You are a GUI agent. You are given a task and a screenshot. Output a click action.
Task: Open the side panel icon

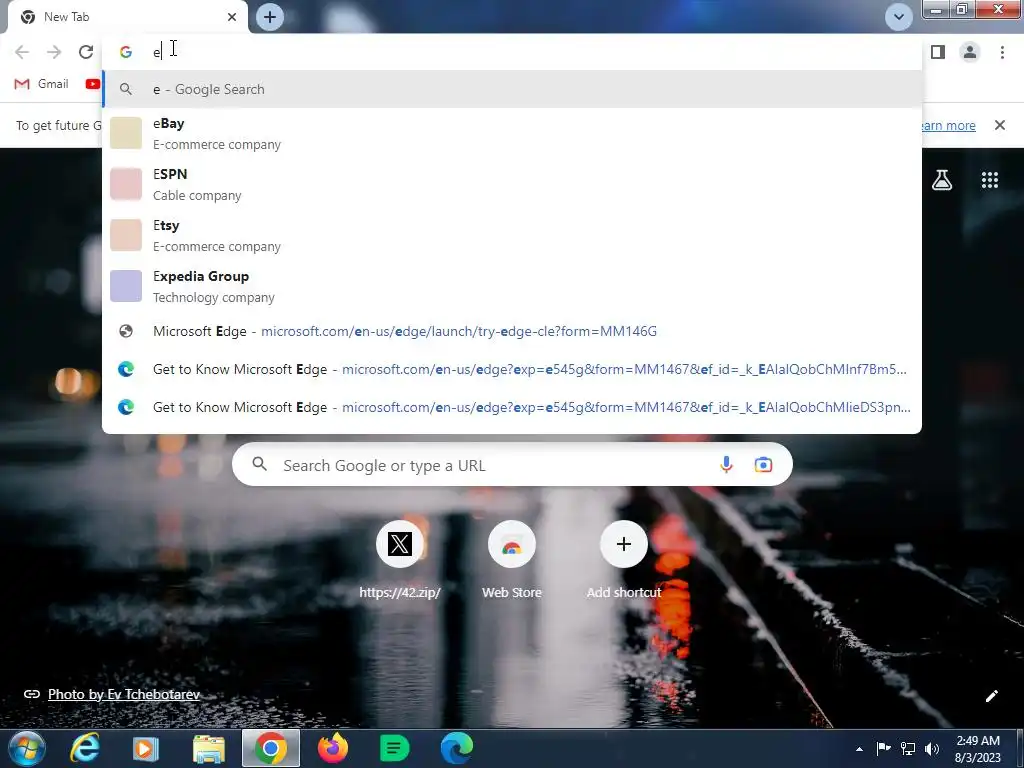938,52
